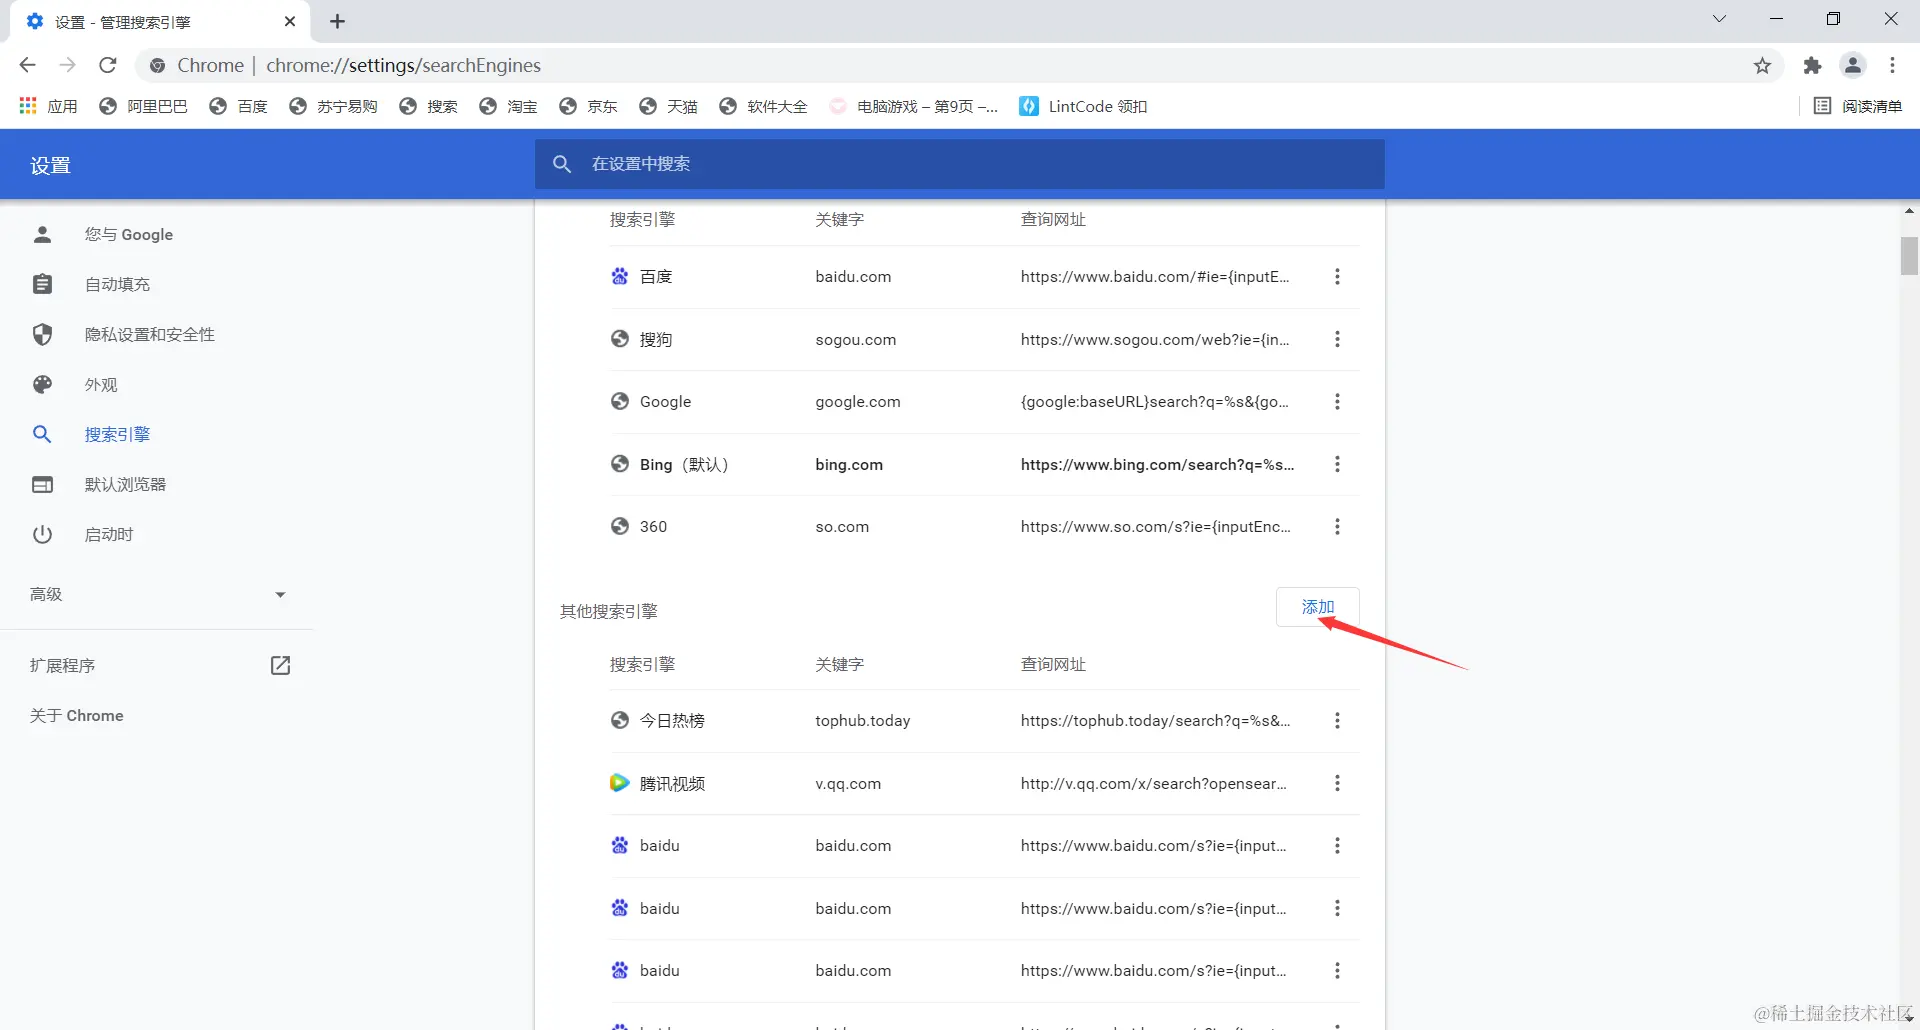
Task: Open the 阅读清单 reading list
Action: [1858, 106]
